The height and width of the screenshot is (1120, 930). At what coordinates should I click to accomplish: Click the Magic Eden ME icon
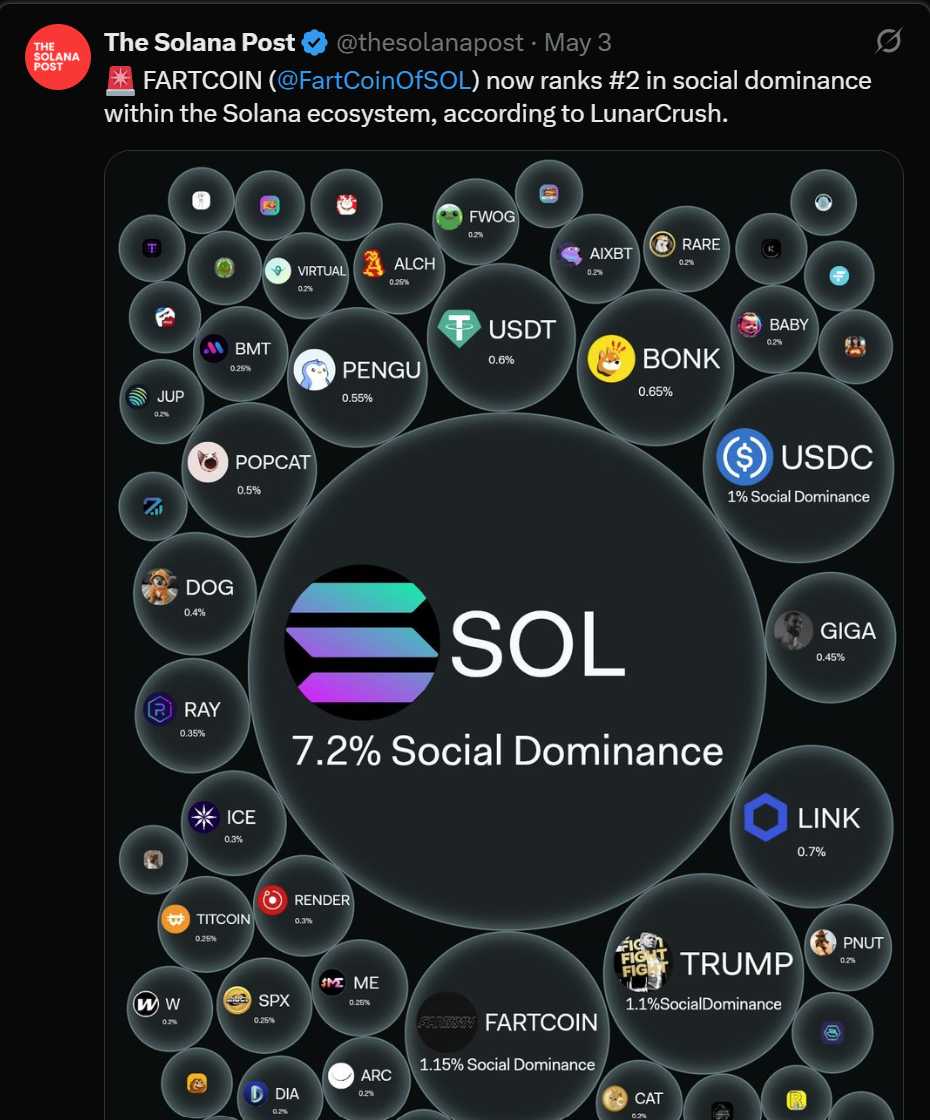(x=332, y=983)
